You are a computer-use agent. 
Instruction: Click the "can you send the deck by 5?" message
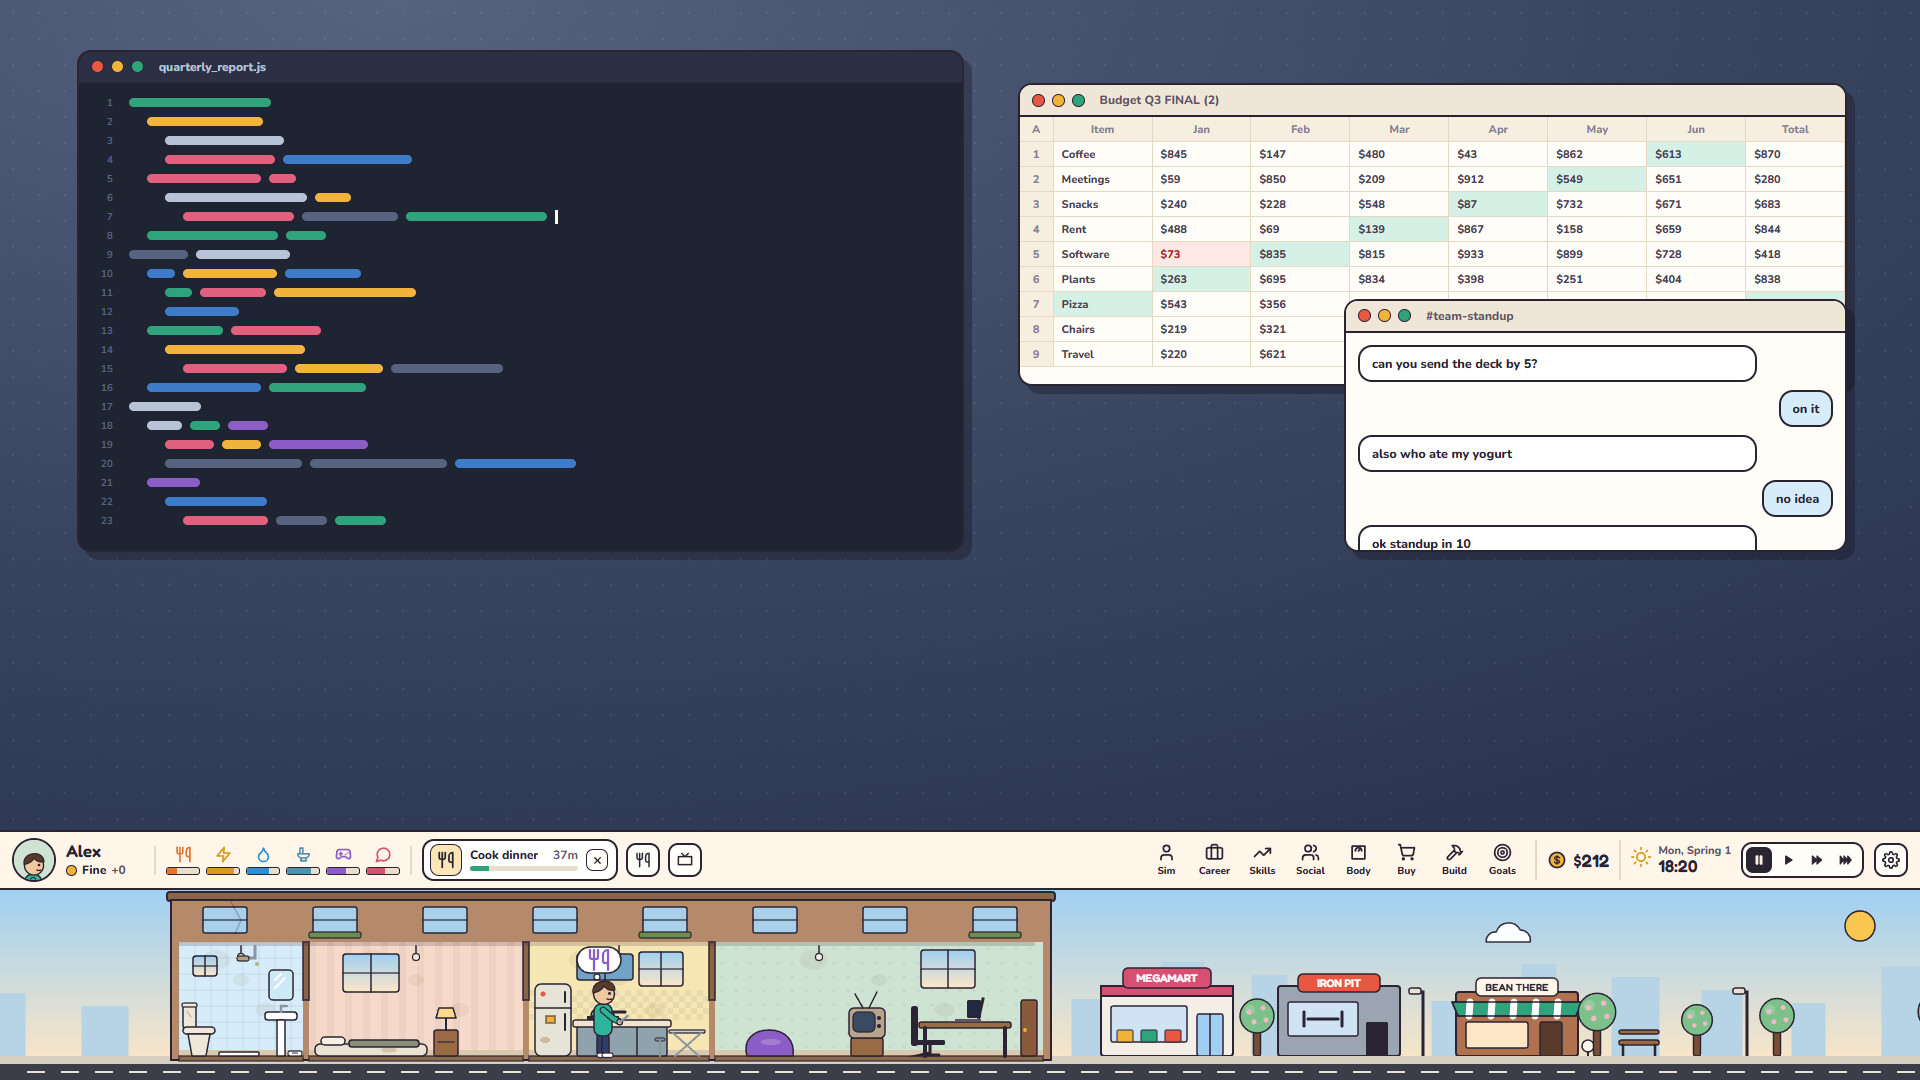(x=1557, y=364)
